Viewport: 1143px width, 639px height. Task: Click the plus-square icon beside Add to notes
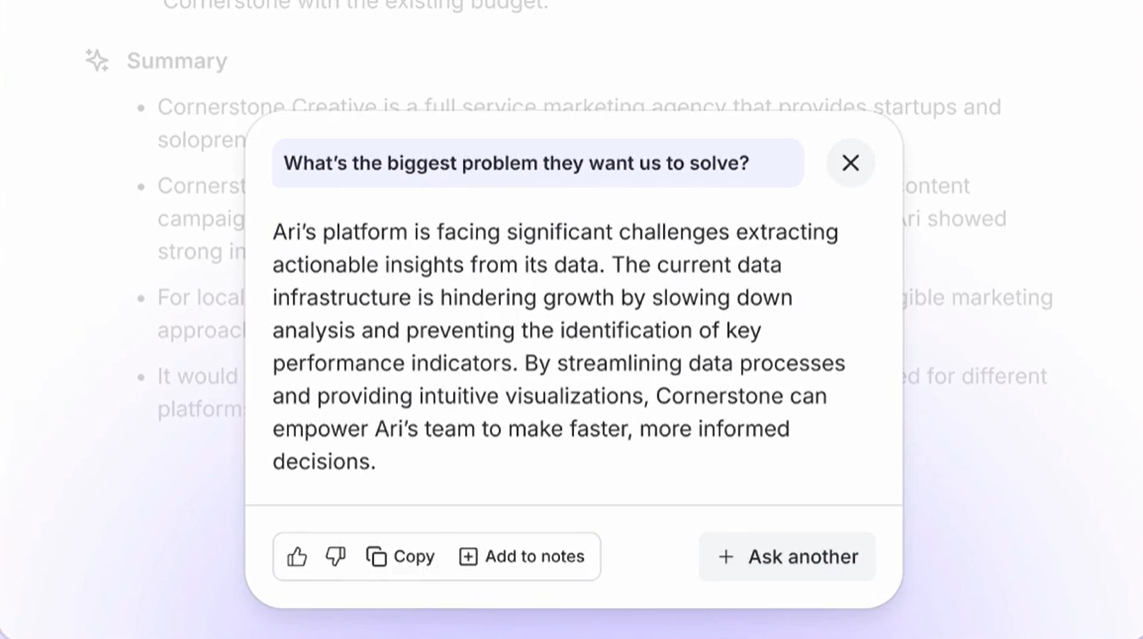coord(468,557)
